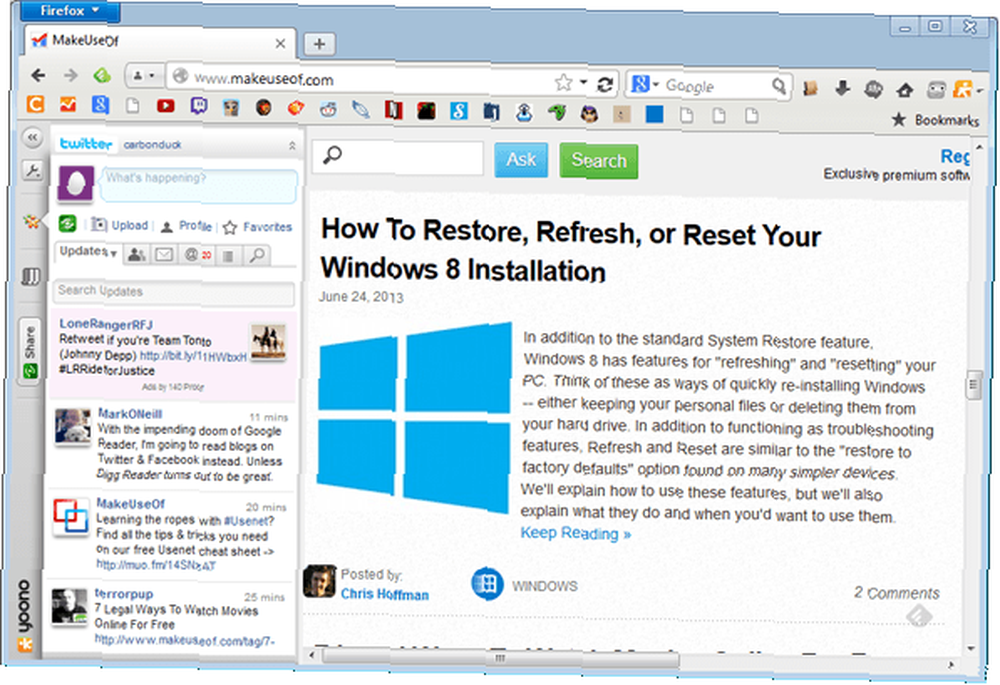This screenshot has height=685, width=1000.
Task: Follow the muo.fm link in MakeUseOf tweet
Action: (156, 565)
